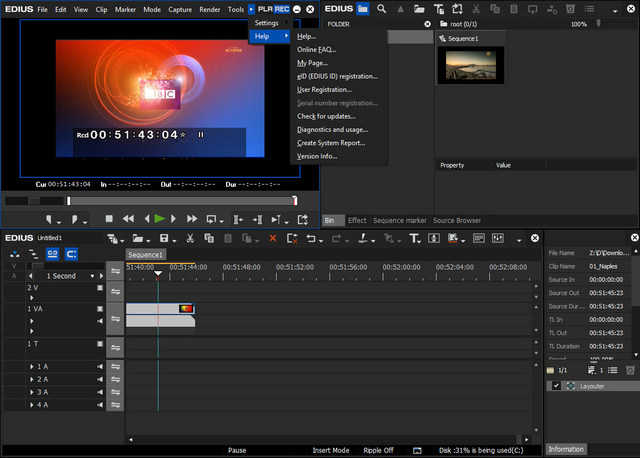Click the Stop button in the player

click(109, 219)
